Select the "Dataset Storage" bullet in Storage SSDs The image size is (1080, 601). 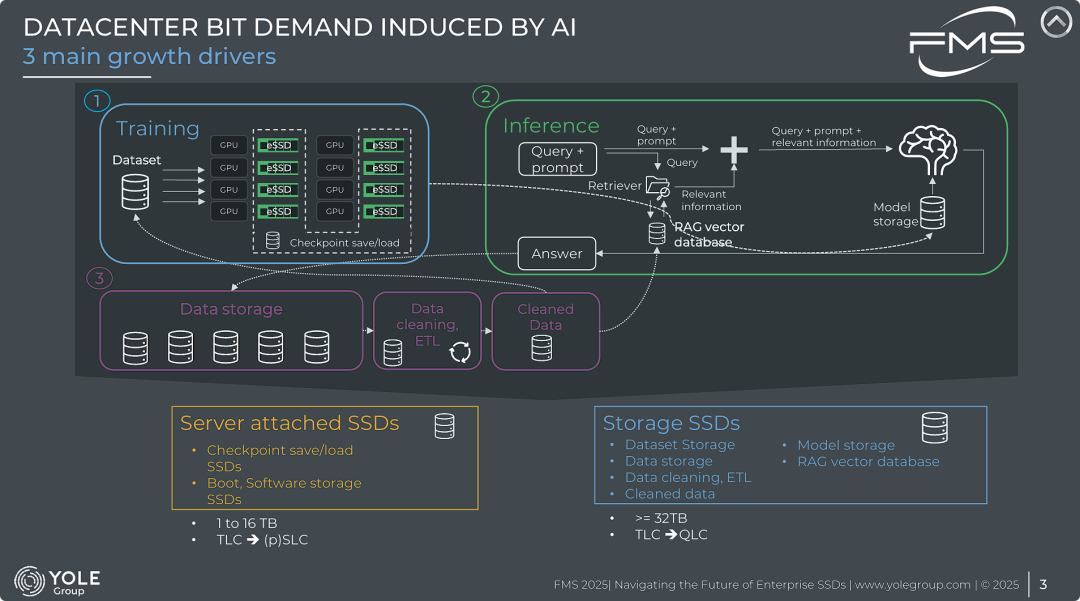(680, 445)
